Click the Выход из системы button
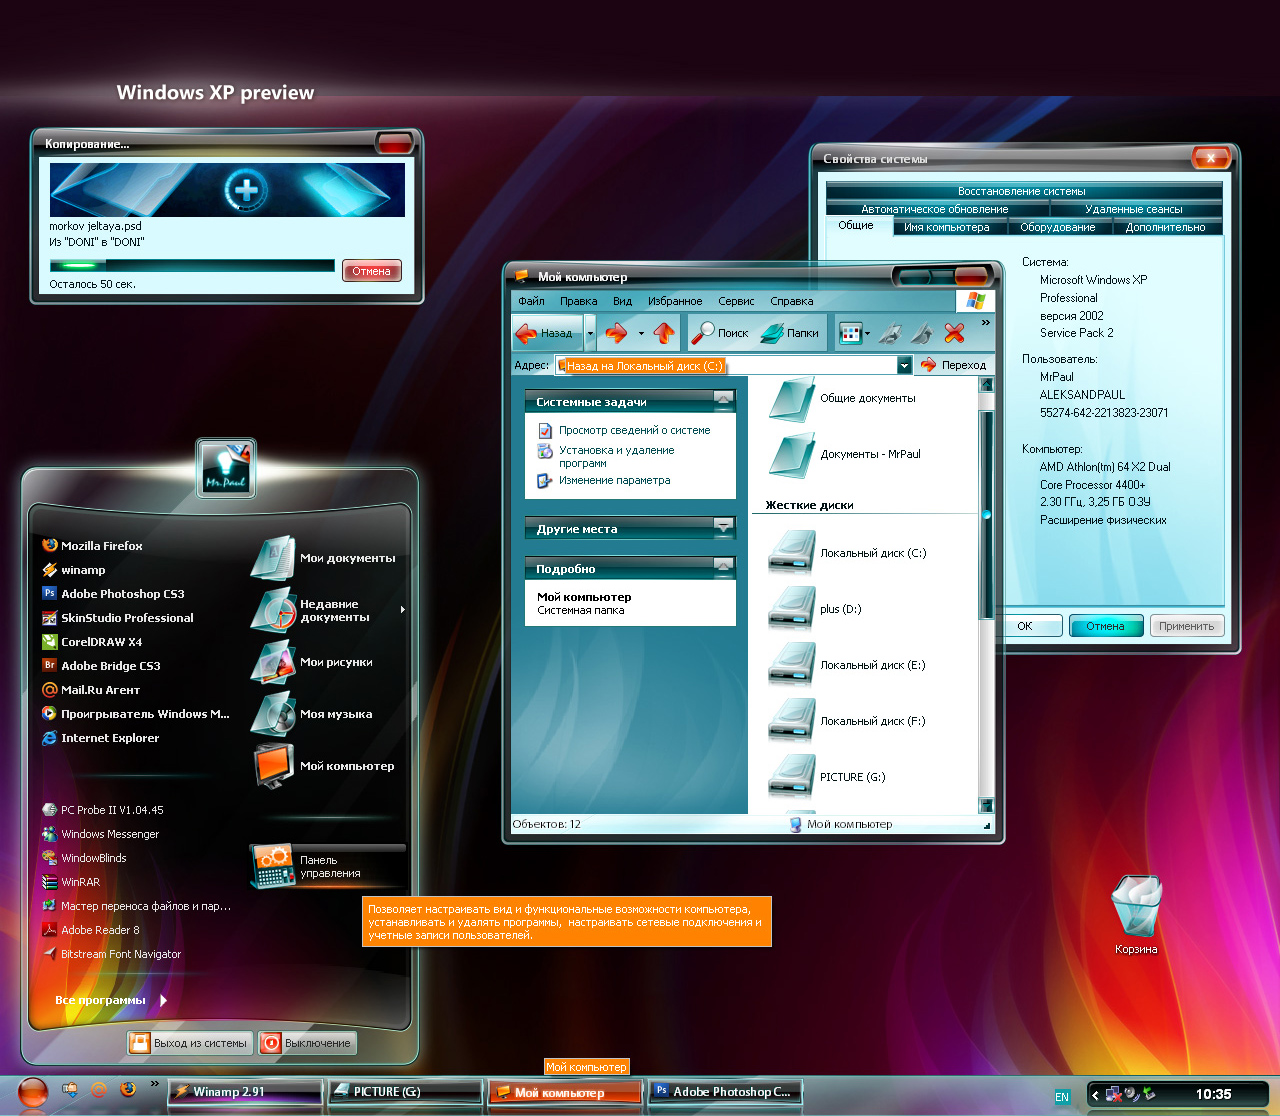 189,1043
